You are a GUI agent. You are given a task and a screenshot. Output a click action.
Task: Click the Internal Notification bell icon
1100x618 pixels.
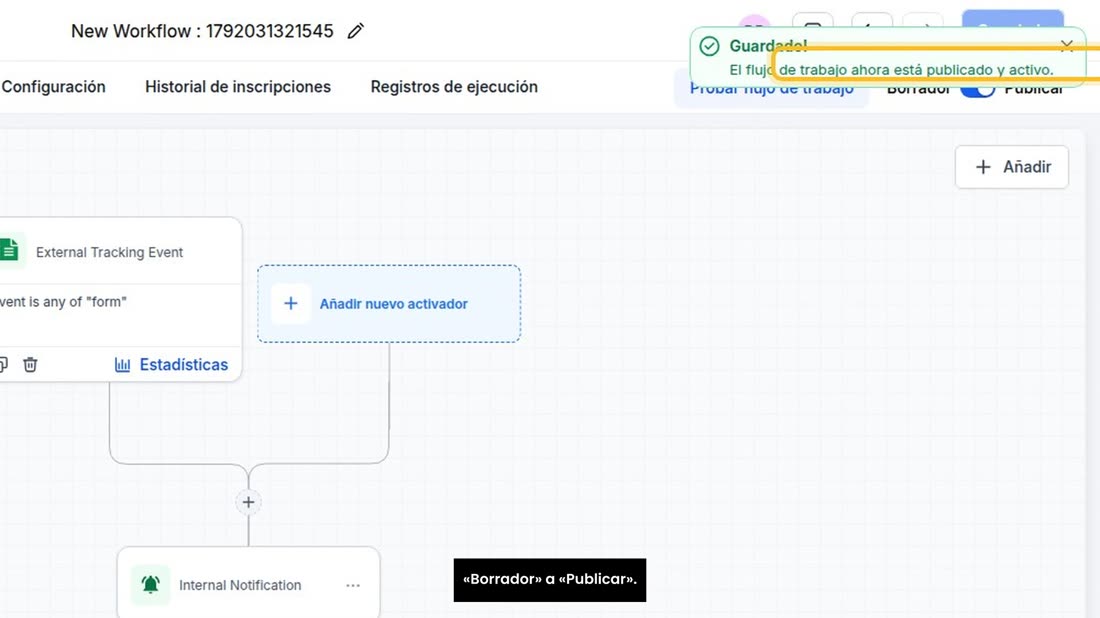151,584
